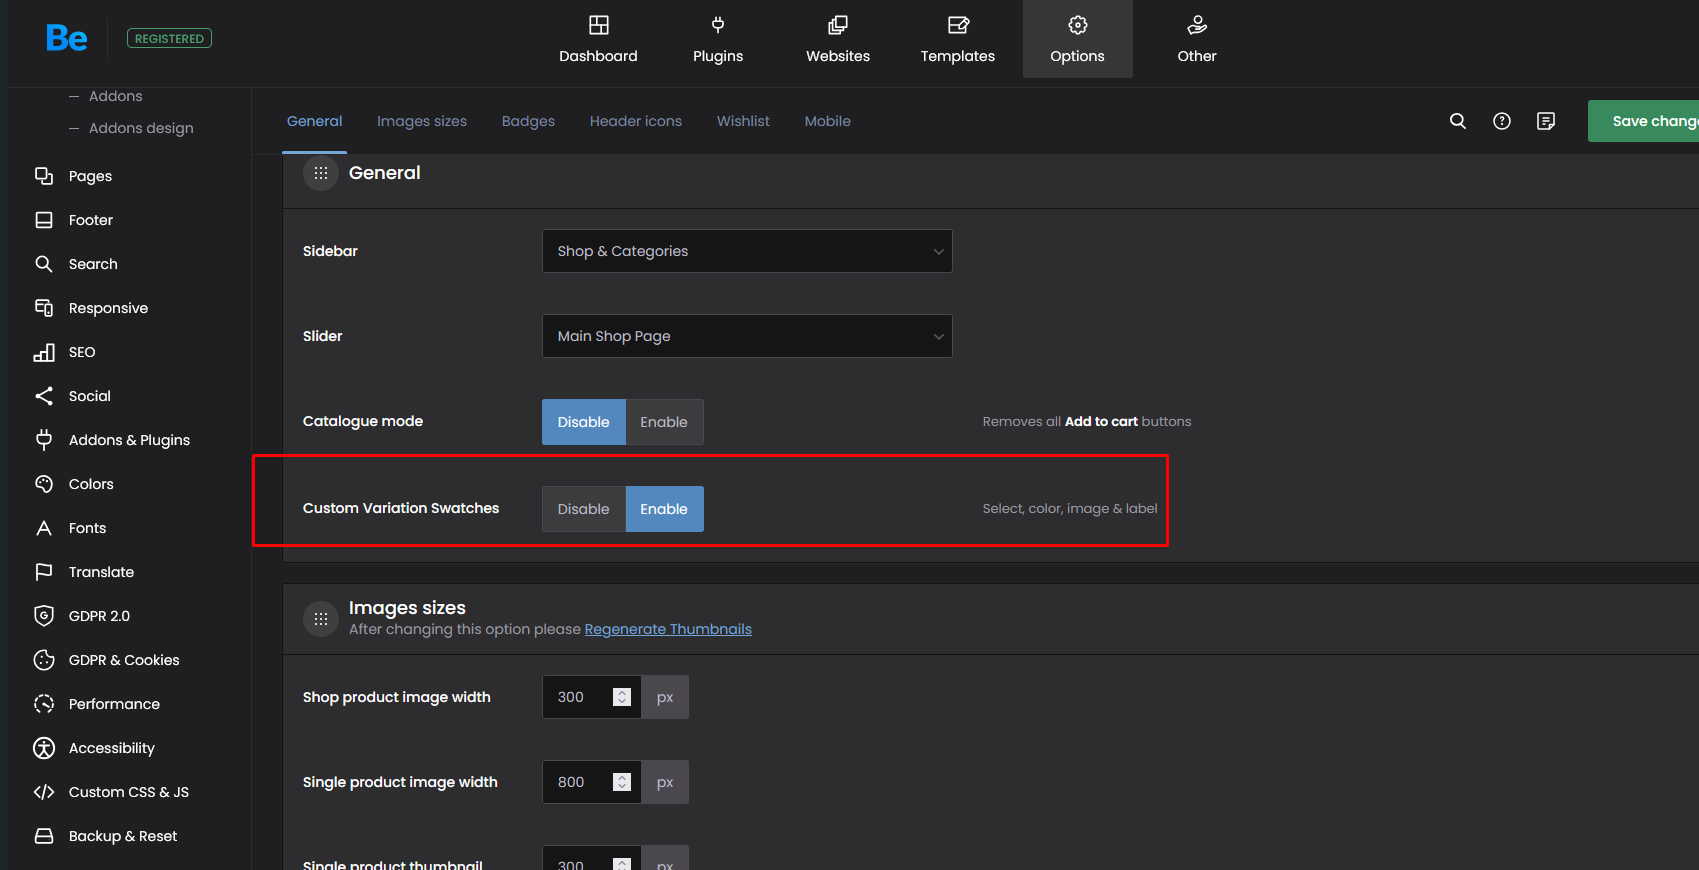Click the Colors palette icon

coord(44,484)
